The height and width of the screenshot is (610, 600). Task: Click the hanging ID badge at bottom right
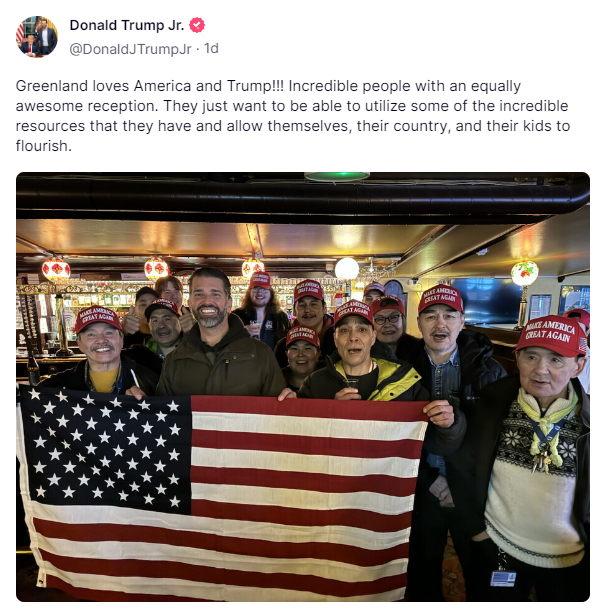pos(503,578)
